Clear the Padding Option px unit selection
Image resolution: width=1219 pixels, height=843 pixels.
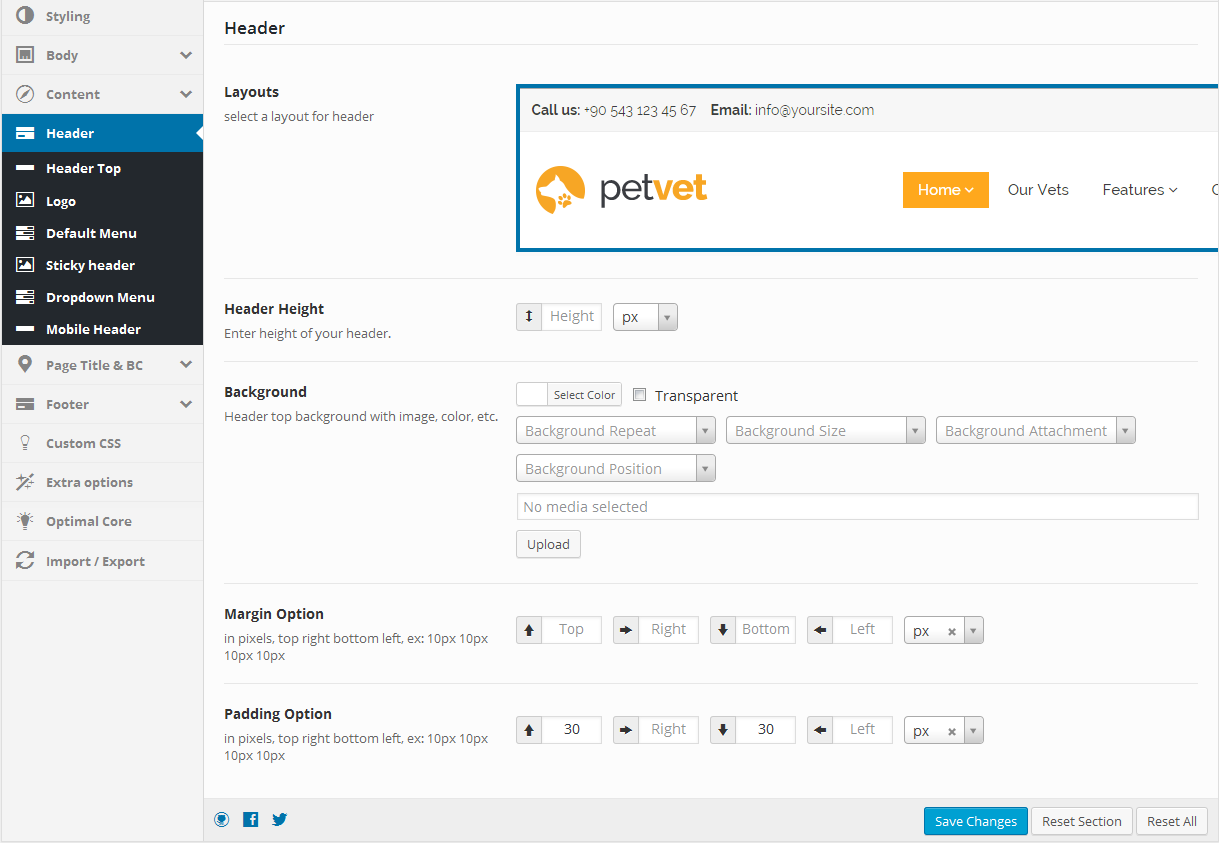[x=952, y=732]
